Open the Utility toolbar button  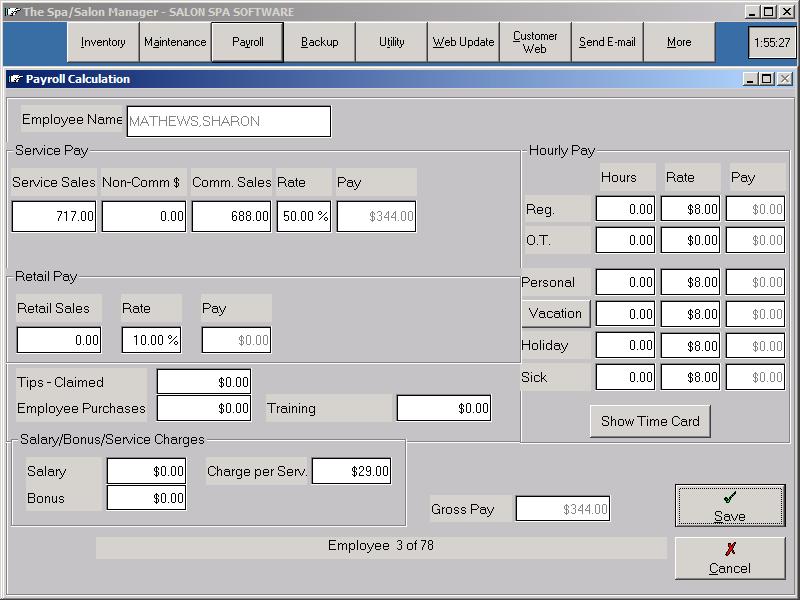(x=391, y=42)
